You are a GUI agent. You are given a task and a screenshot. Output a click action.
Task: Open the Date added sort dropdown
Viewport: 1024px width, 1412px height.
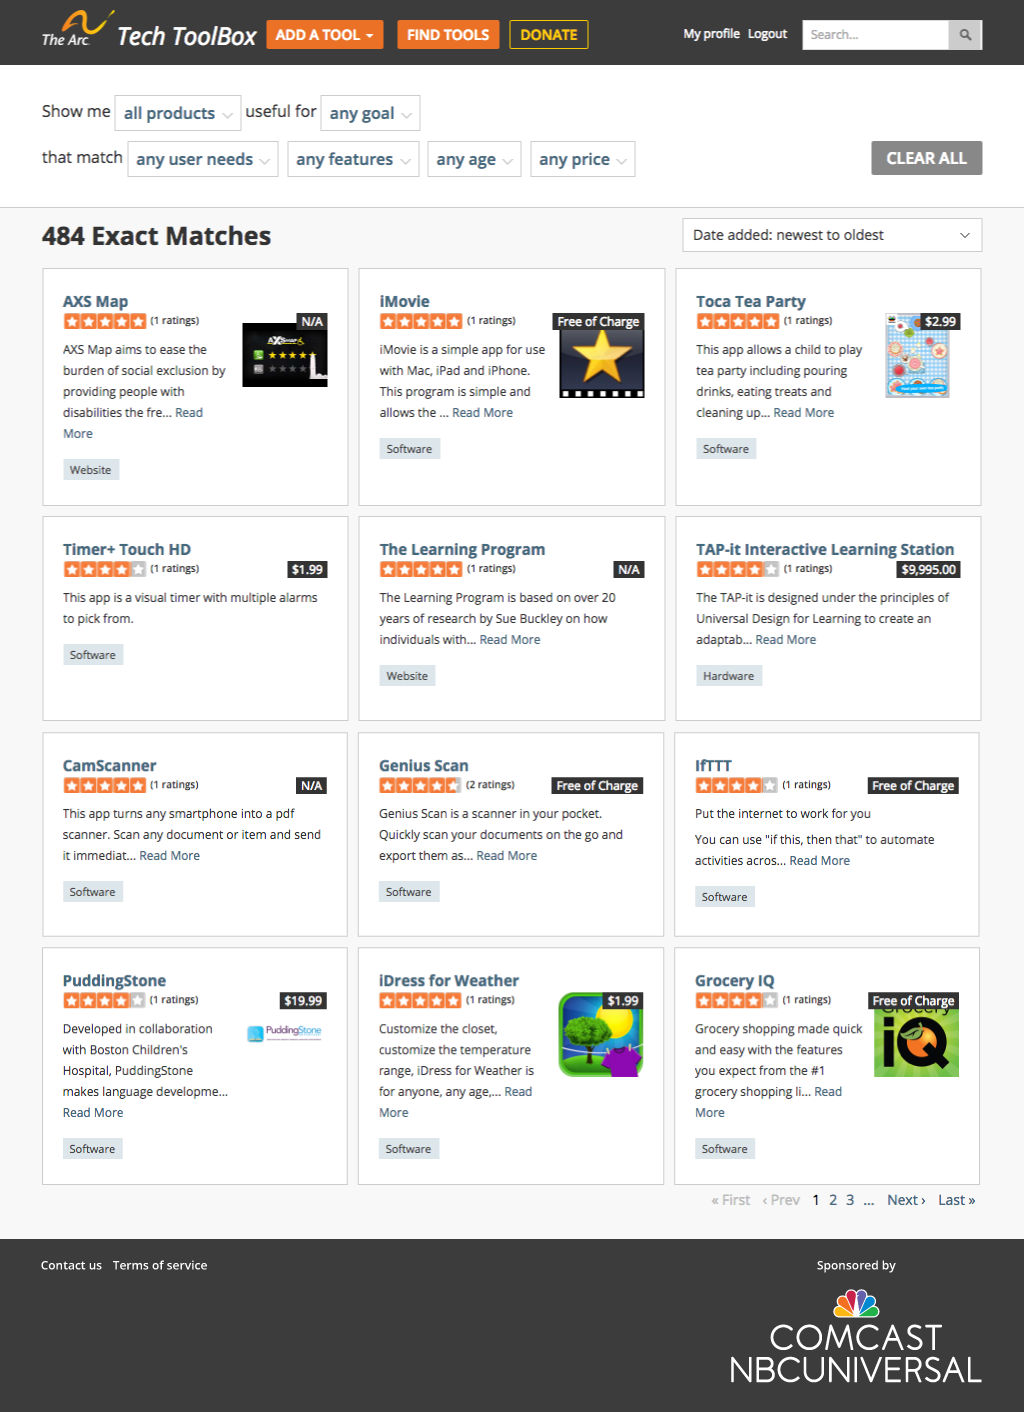point(832,235)
